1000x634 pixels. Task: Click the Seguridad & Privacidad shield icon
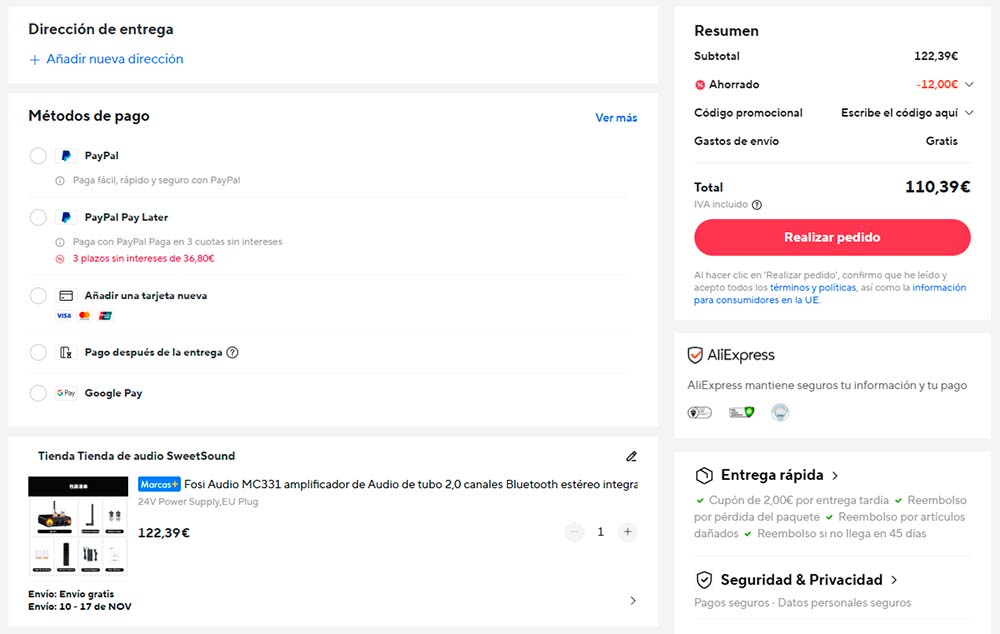(x=704, y=580)
